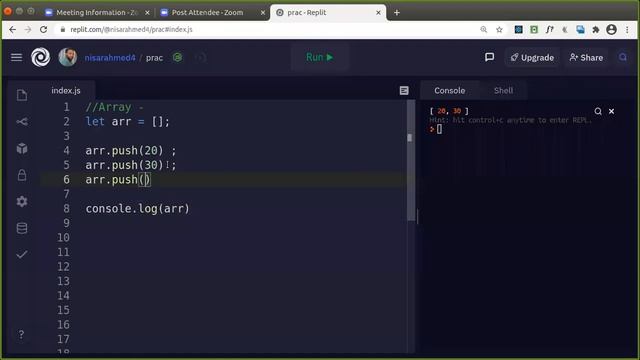The image size is (640, 360).
Task: Click the history icon next to the language badge
Action: [200, 58]
